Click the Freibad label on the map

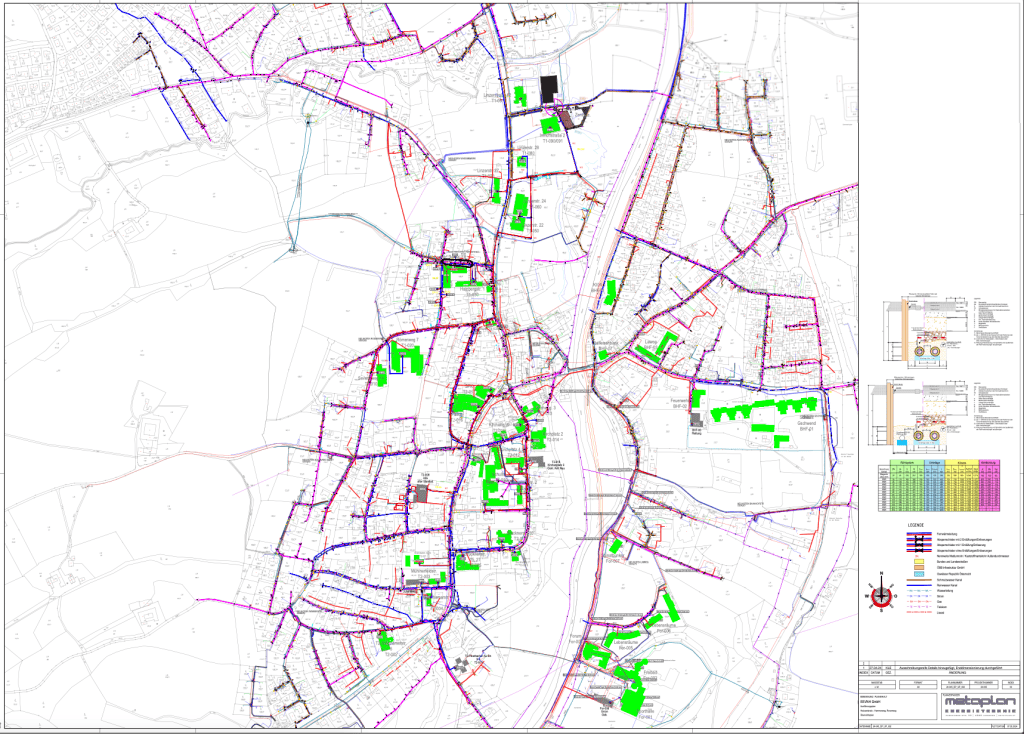(650, 673)
